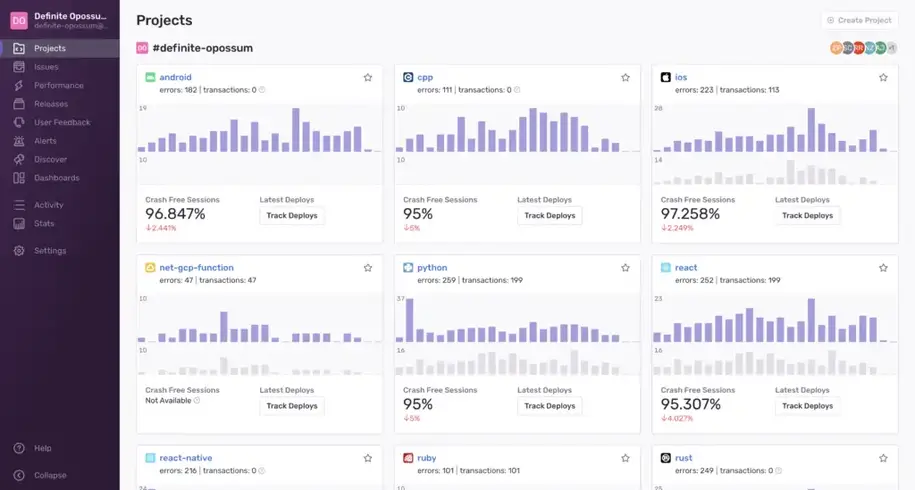Click the Settings gear icon
This screenshot has height=490, width=915.
(19, 251)
